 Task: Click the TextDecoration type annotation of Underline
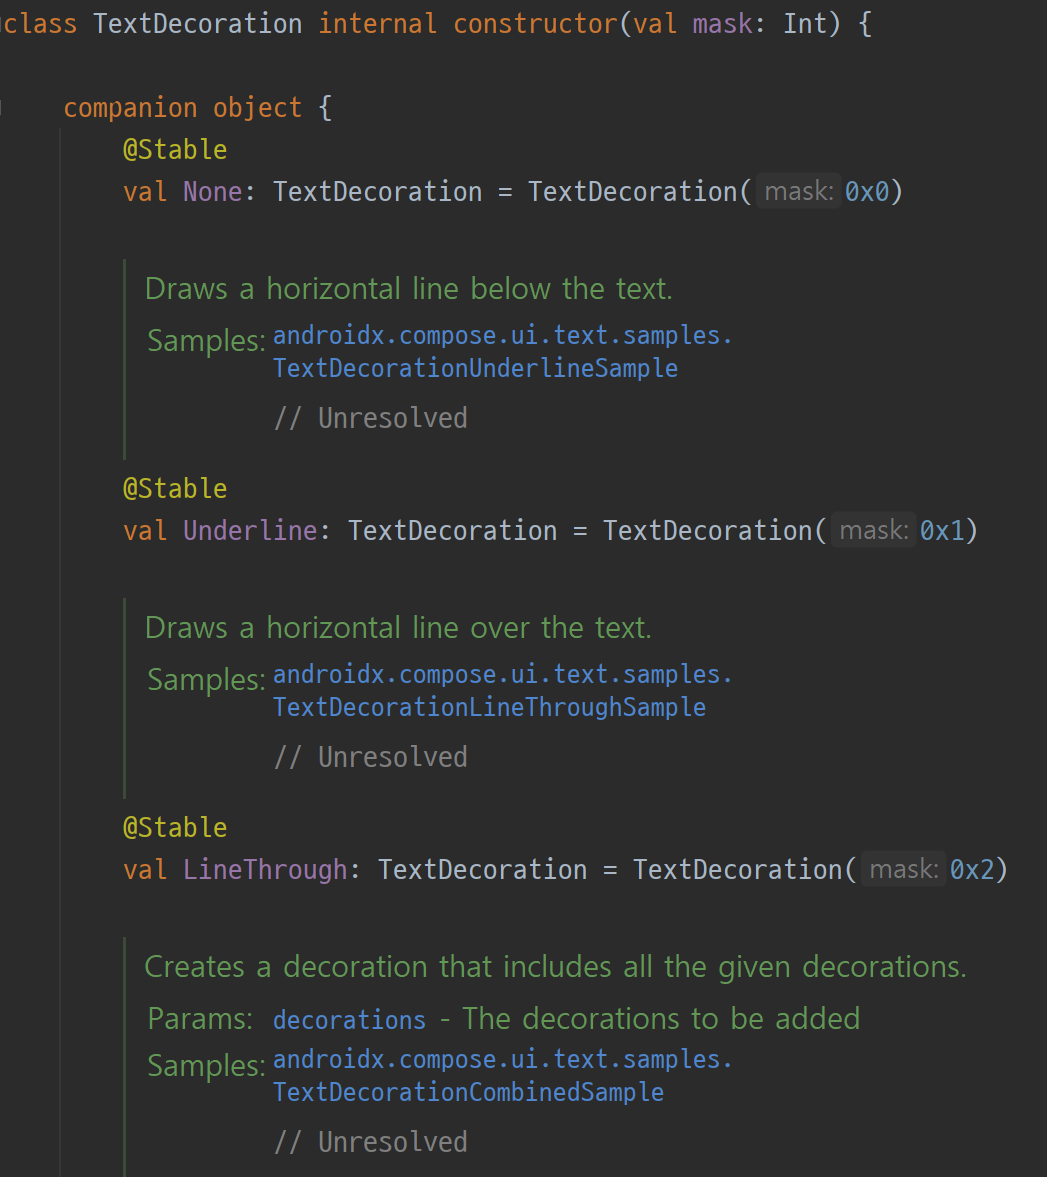453,531
